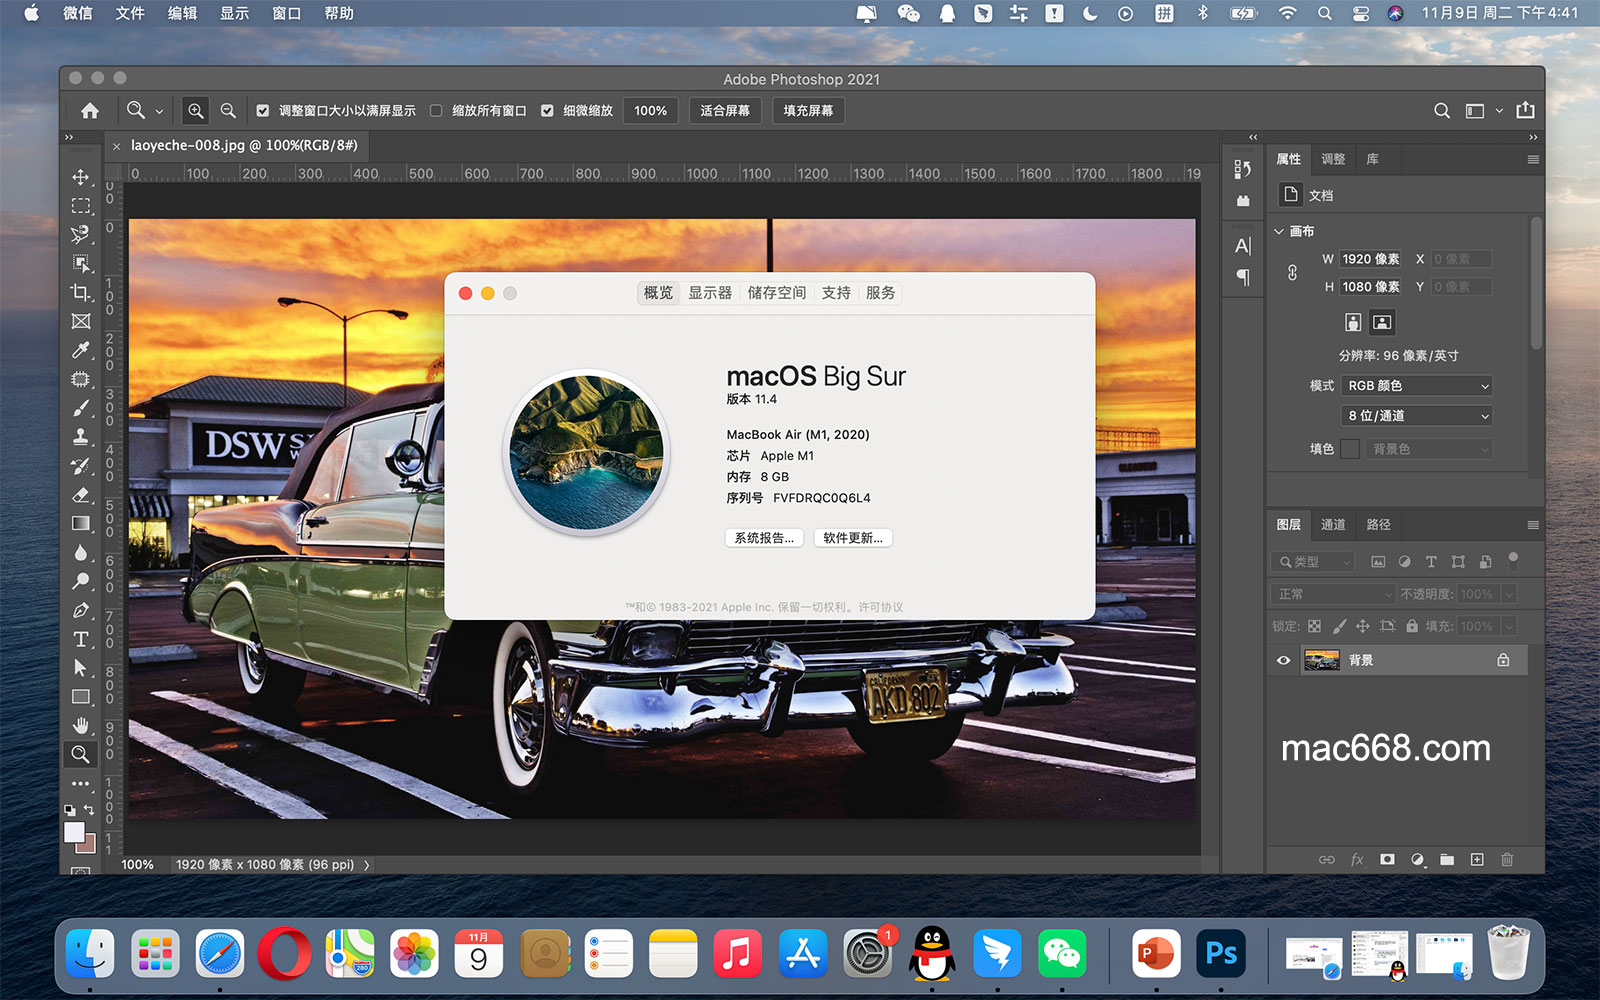This screenshot has width=1600, height=1000.
Task: Select the Eyedropper tool
Action: [81, 350]
